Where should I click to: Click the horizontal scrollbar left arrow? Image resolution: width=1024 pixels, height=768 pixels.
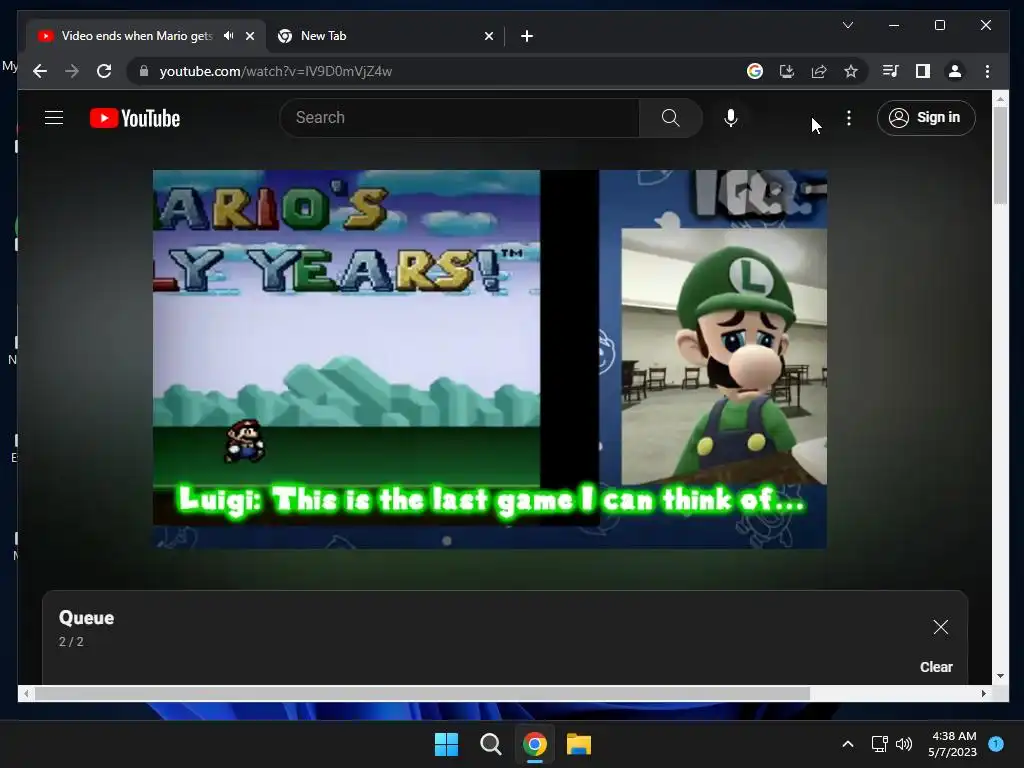(26, 694)
